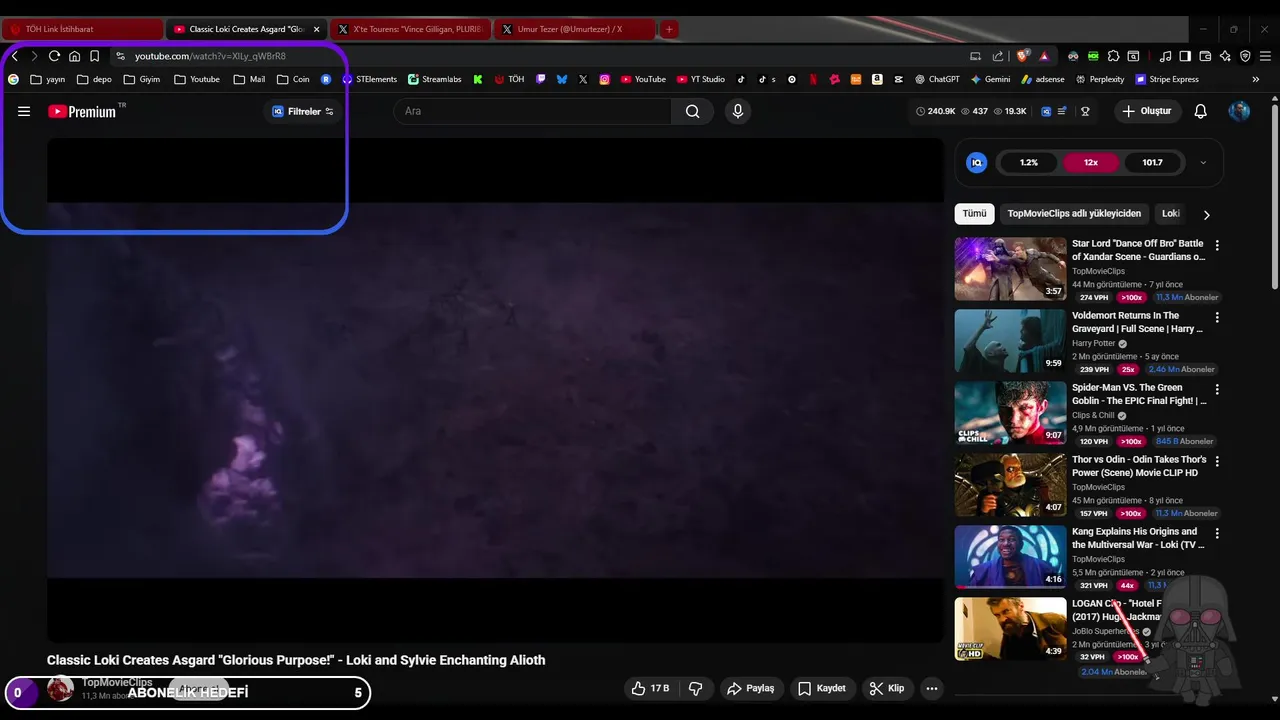Open the music note playlist icon
Viewport: 1280px width, 720px height.
coord(1165,56)
